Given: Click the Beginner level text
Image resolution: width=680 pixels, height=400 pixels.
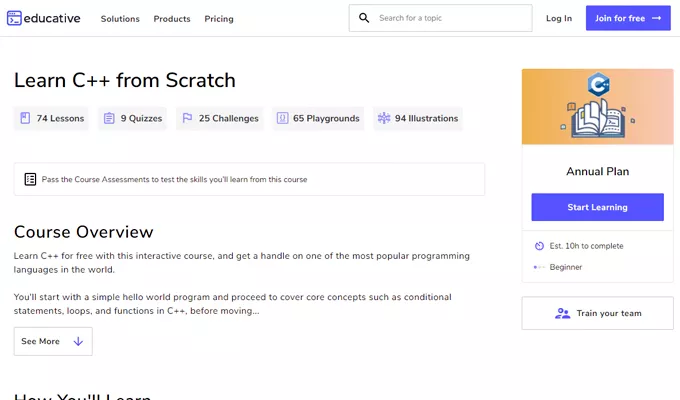Looking at the screenshot, I should (x=566, y=267).
